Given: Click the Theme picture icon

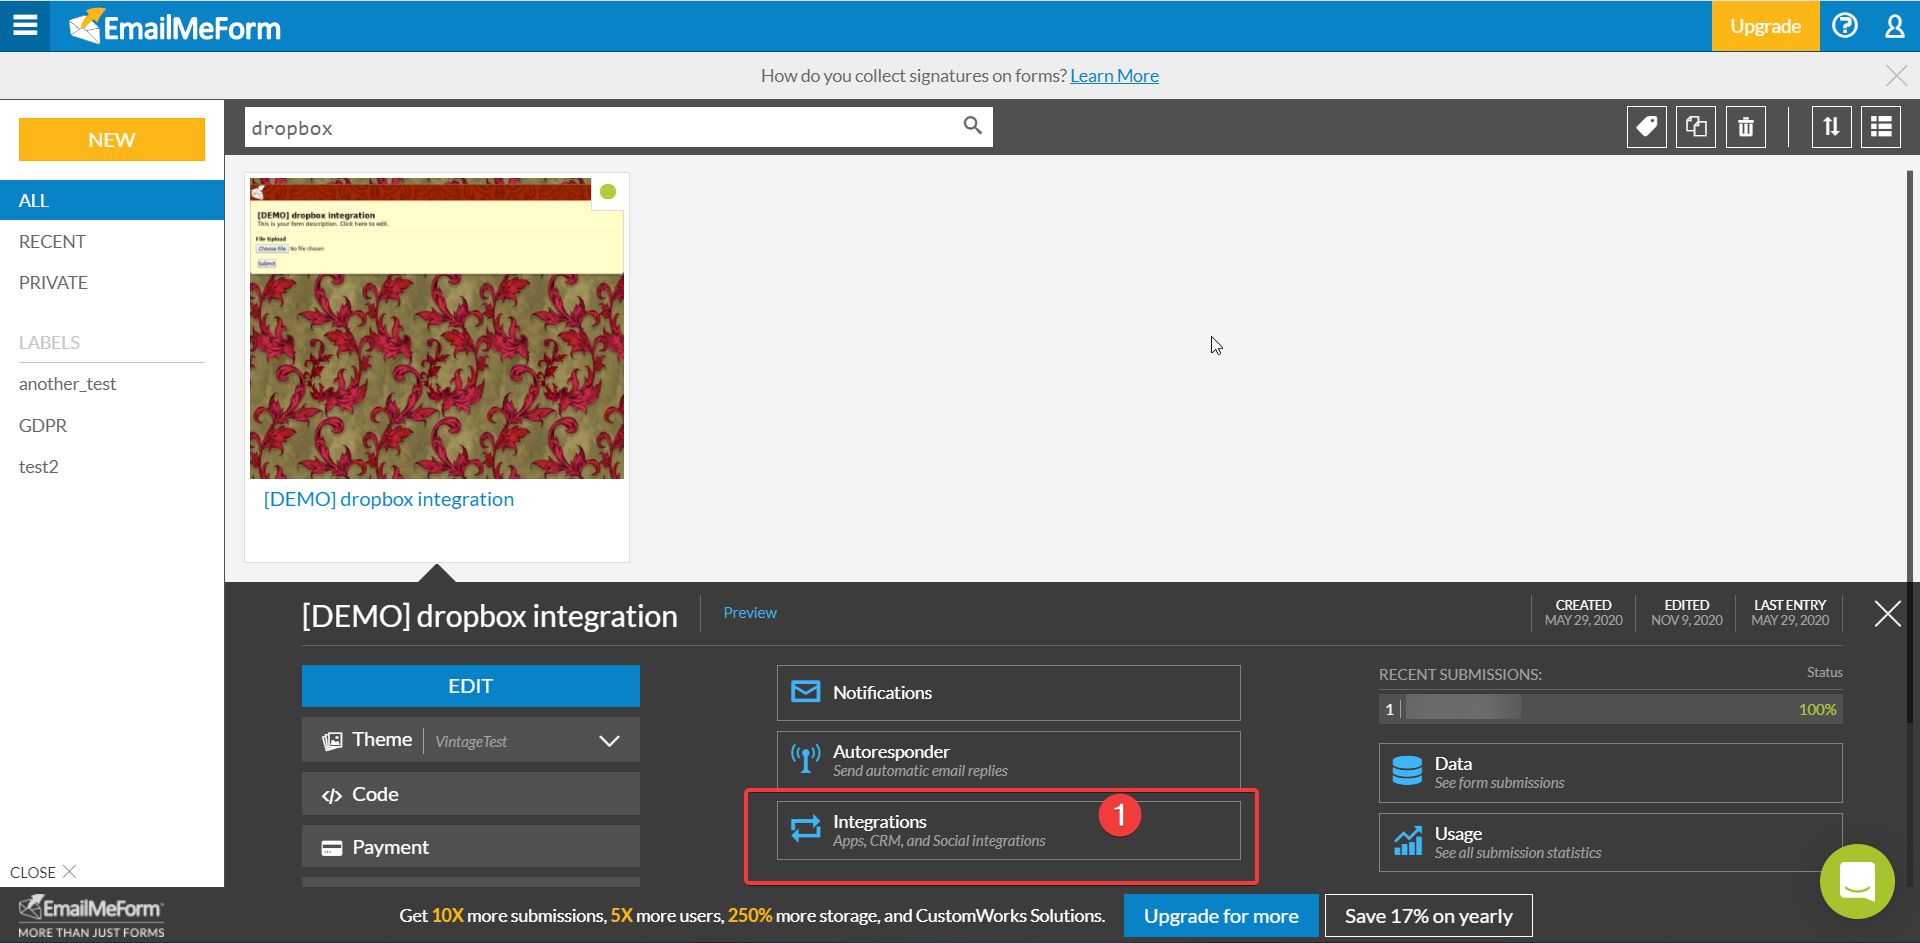Looking at the screenshot, I should coord(332,741).
